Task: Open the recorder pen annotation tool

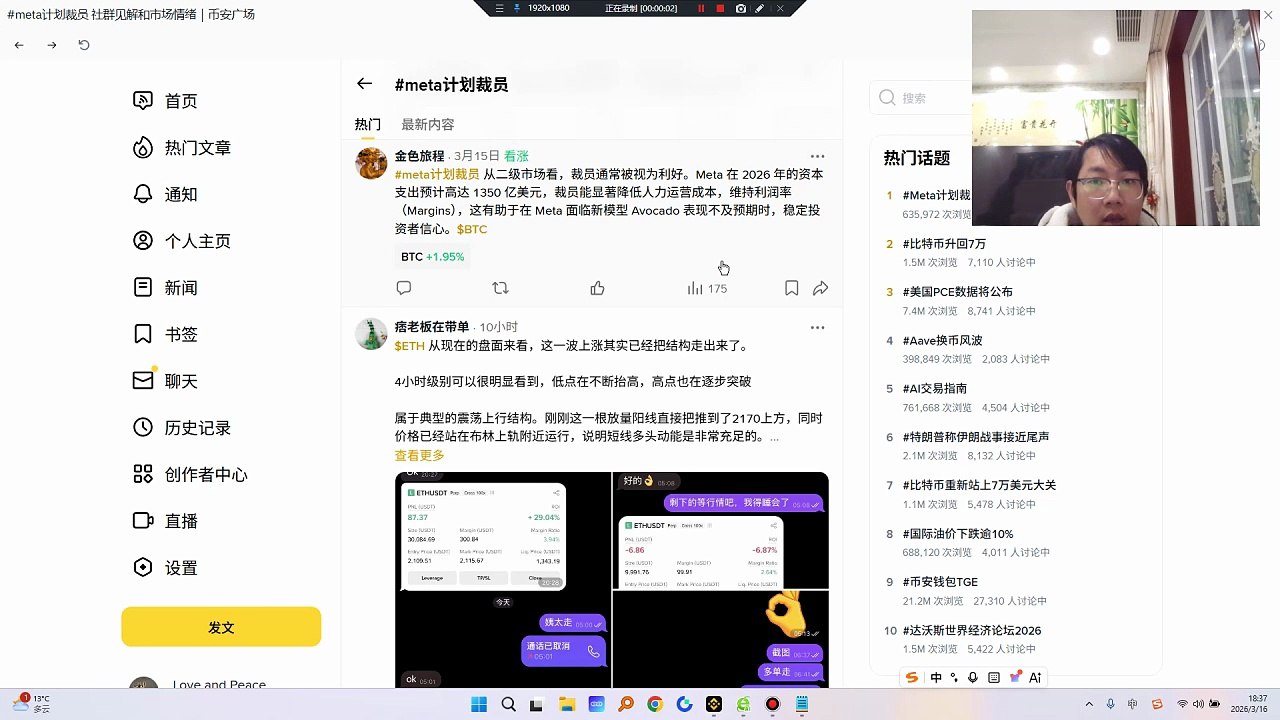Action: point(760,8)
